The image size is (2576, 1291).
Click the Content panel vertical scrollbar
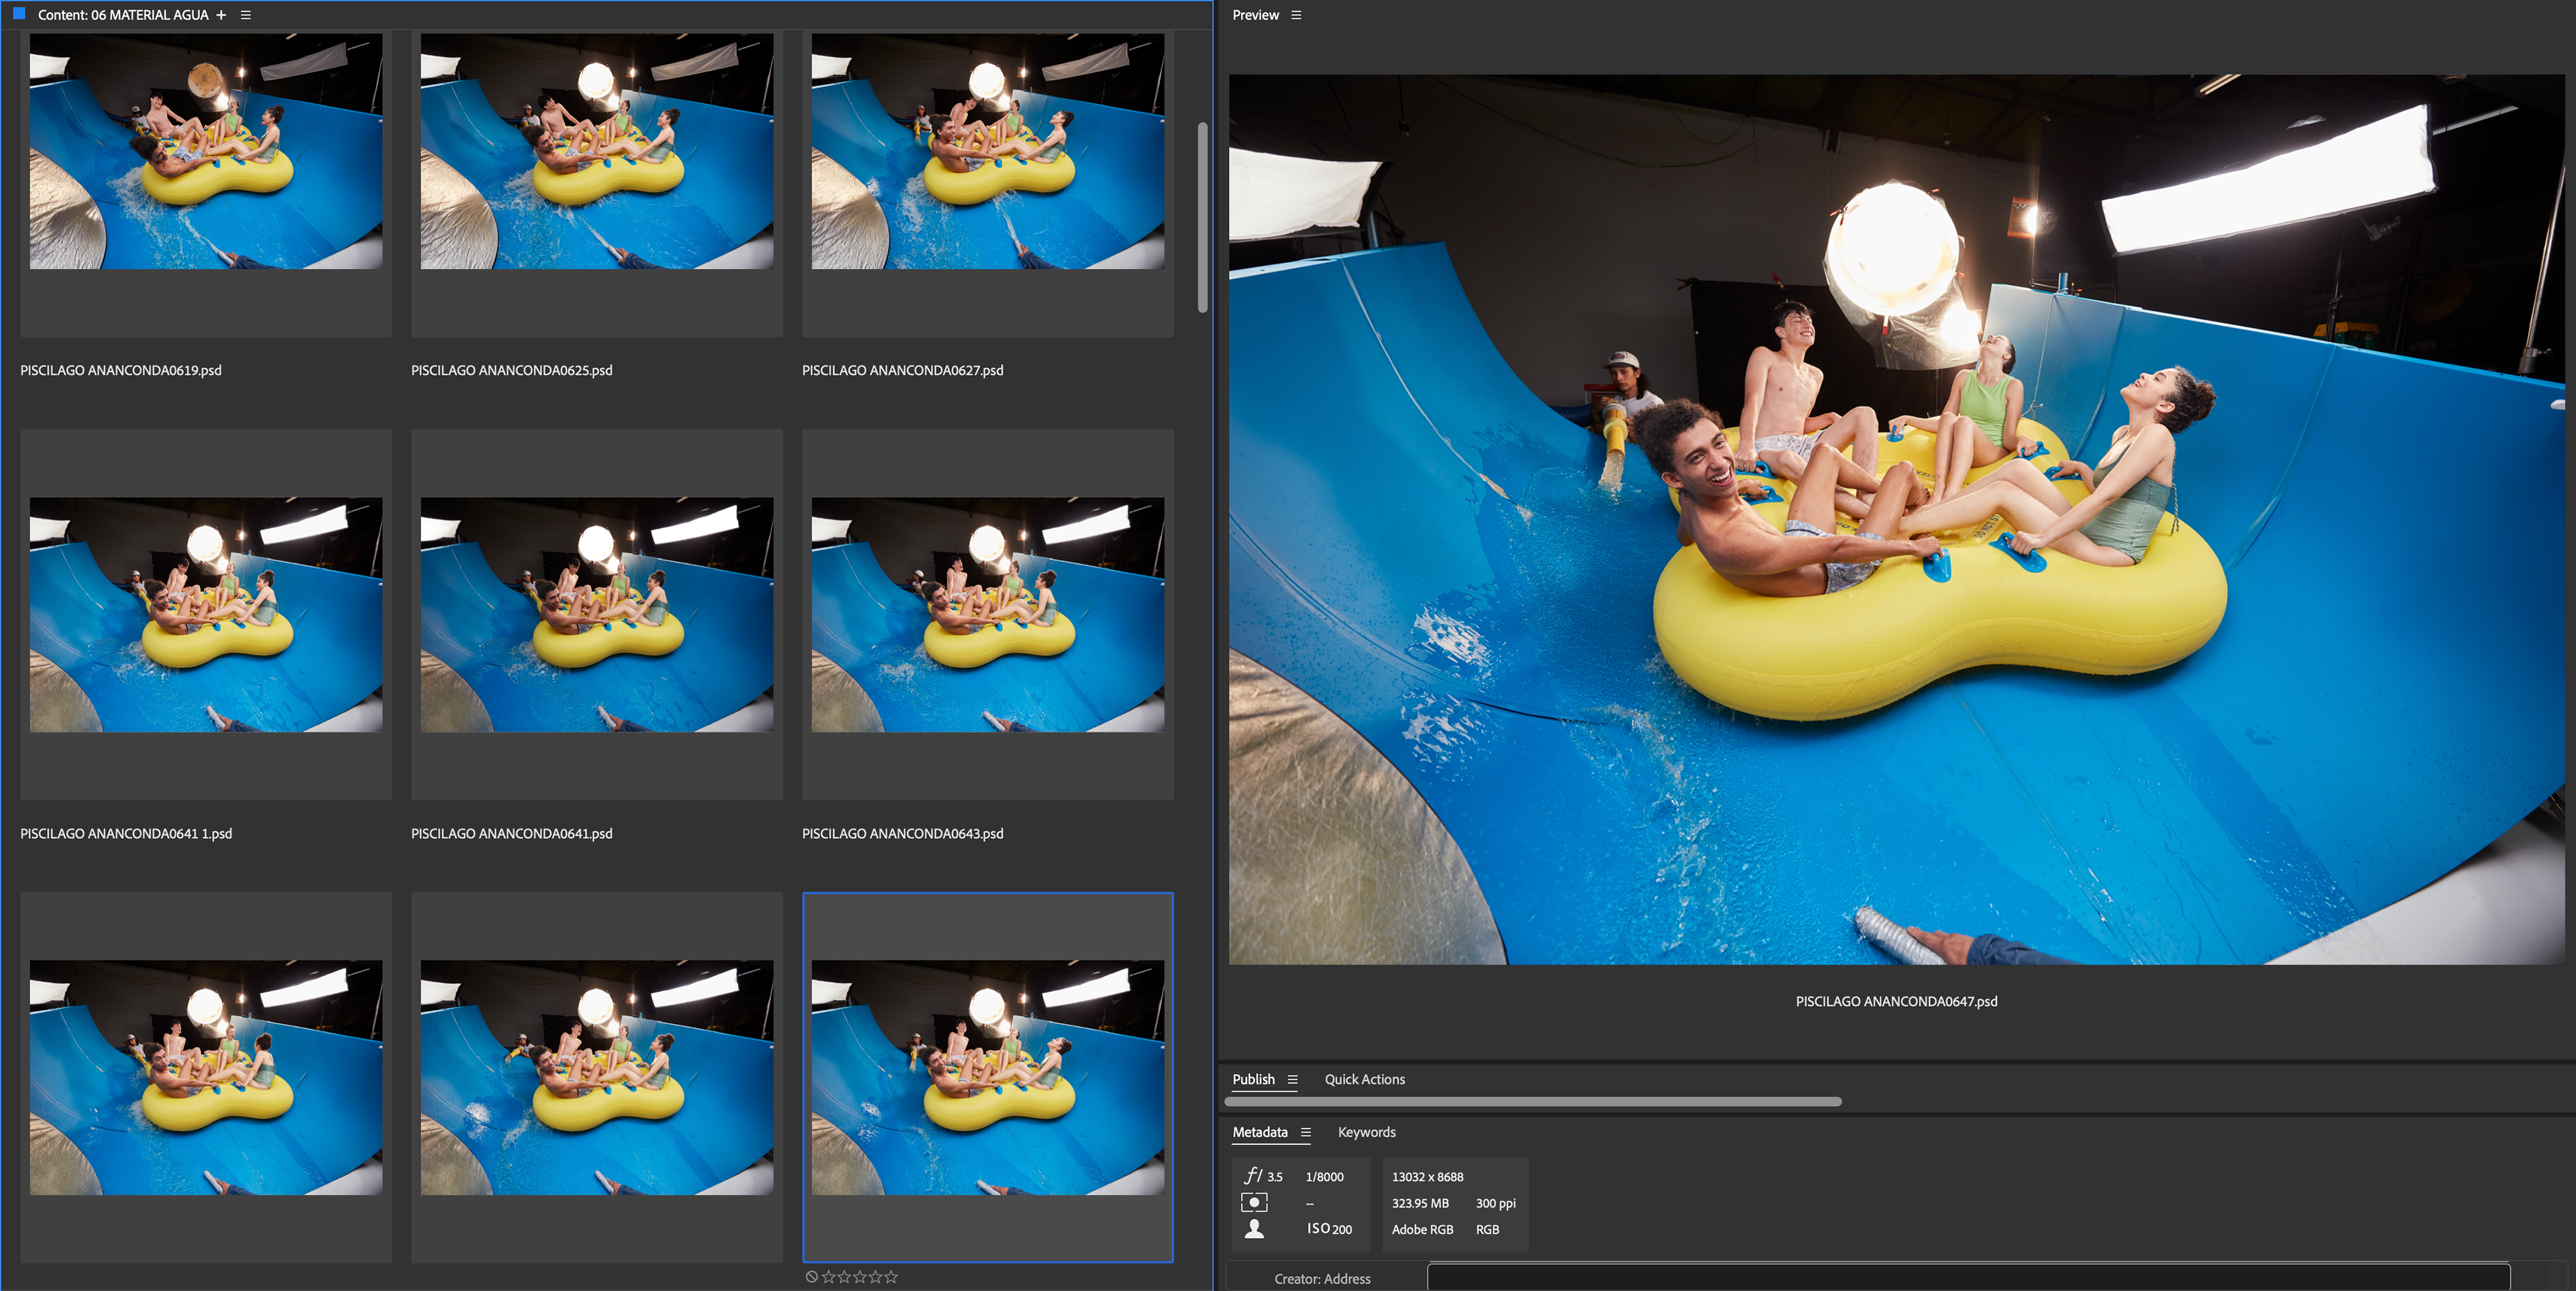click(1202, 217)
